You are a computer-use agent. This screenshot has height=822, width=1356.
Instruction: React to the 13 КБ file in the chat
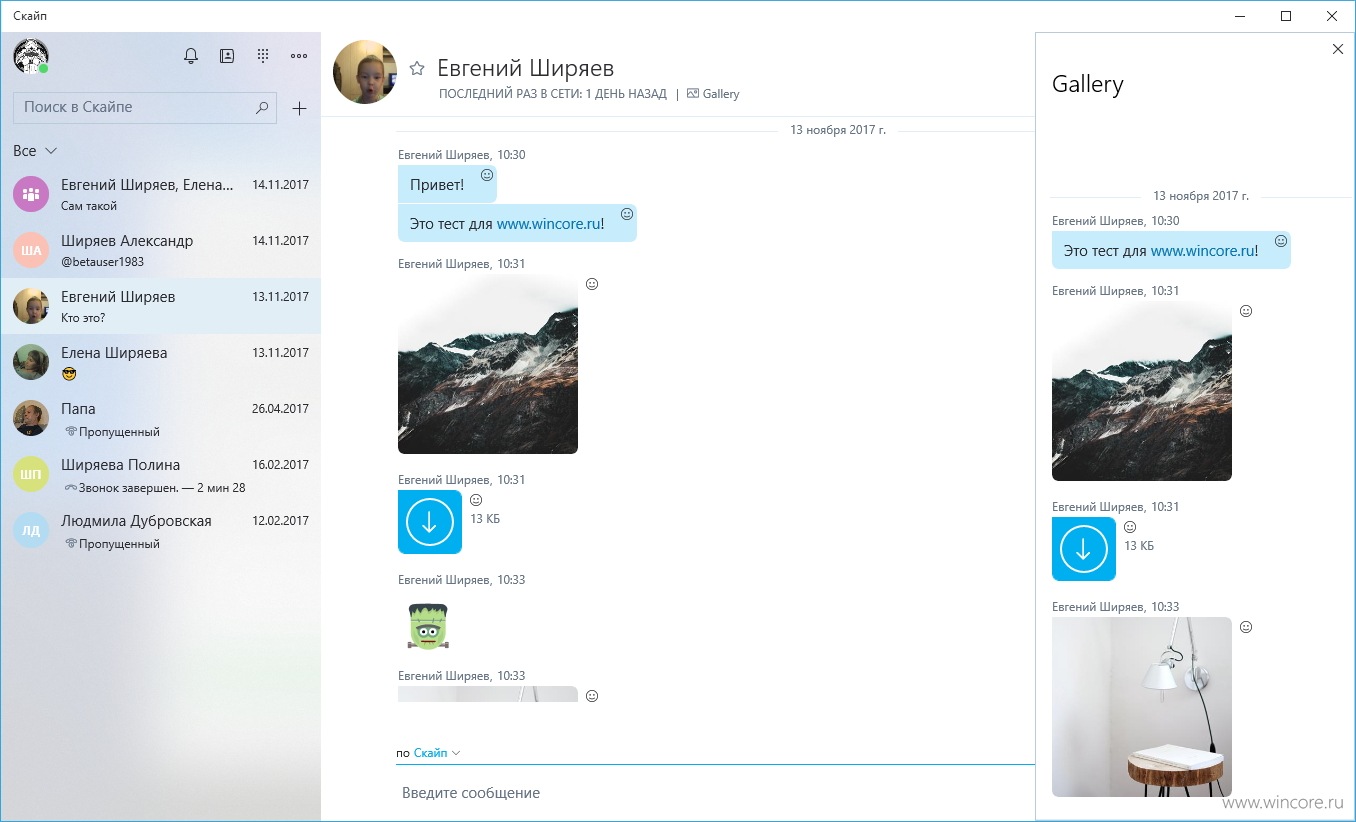[x=476, y=500]
